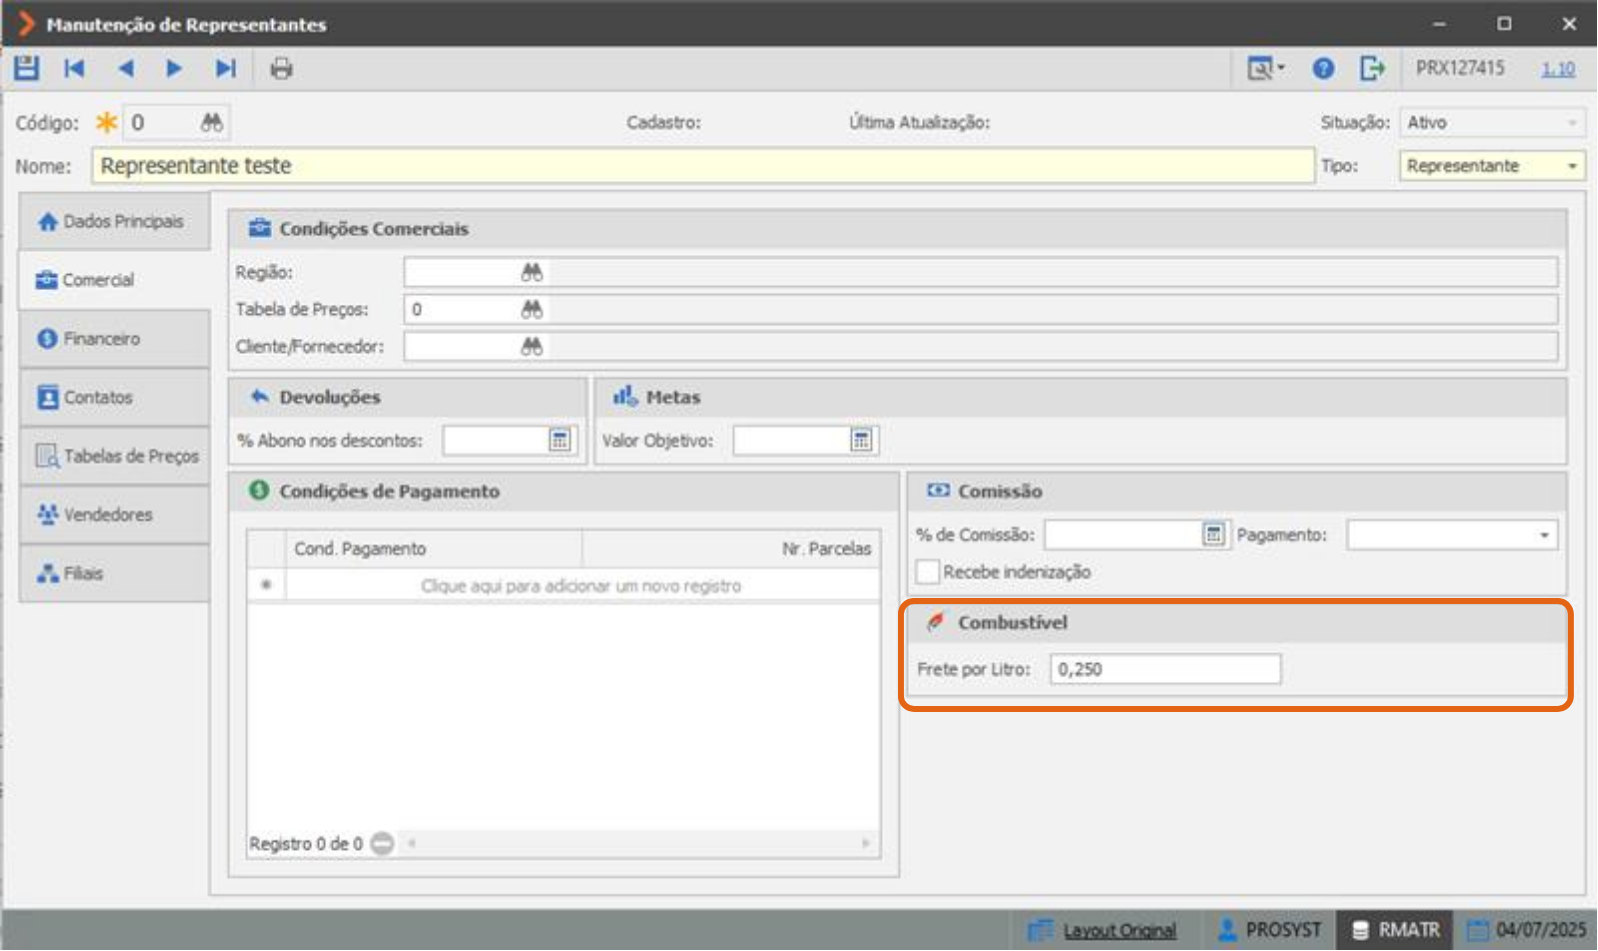Viewport: 1598px width, 951px height.
Task: Click the printer icon
Action: pos(282,68)
